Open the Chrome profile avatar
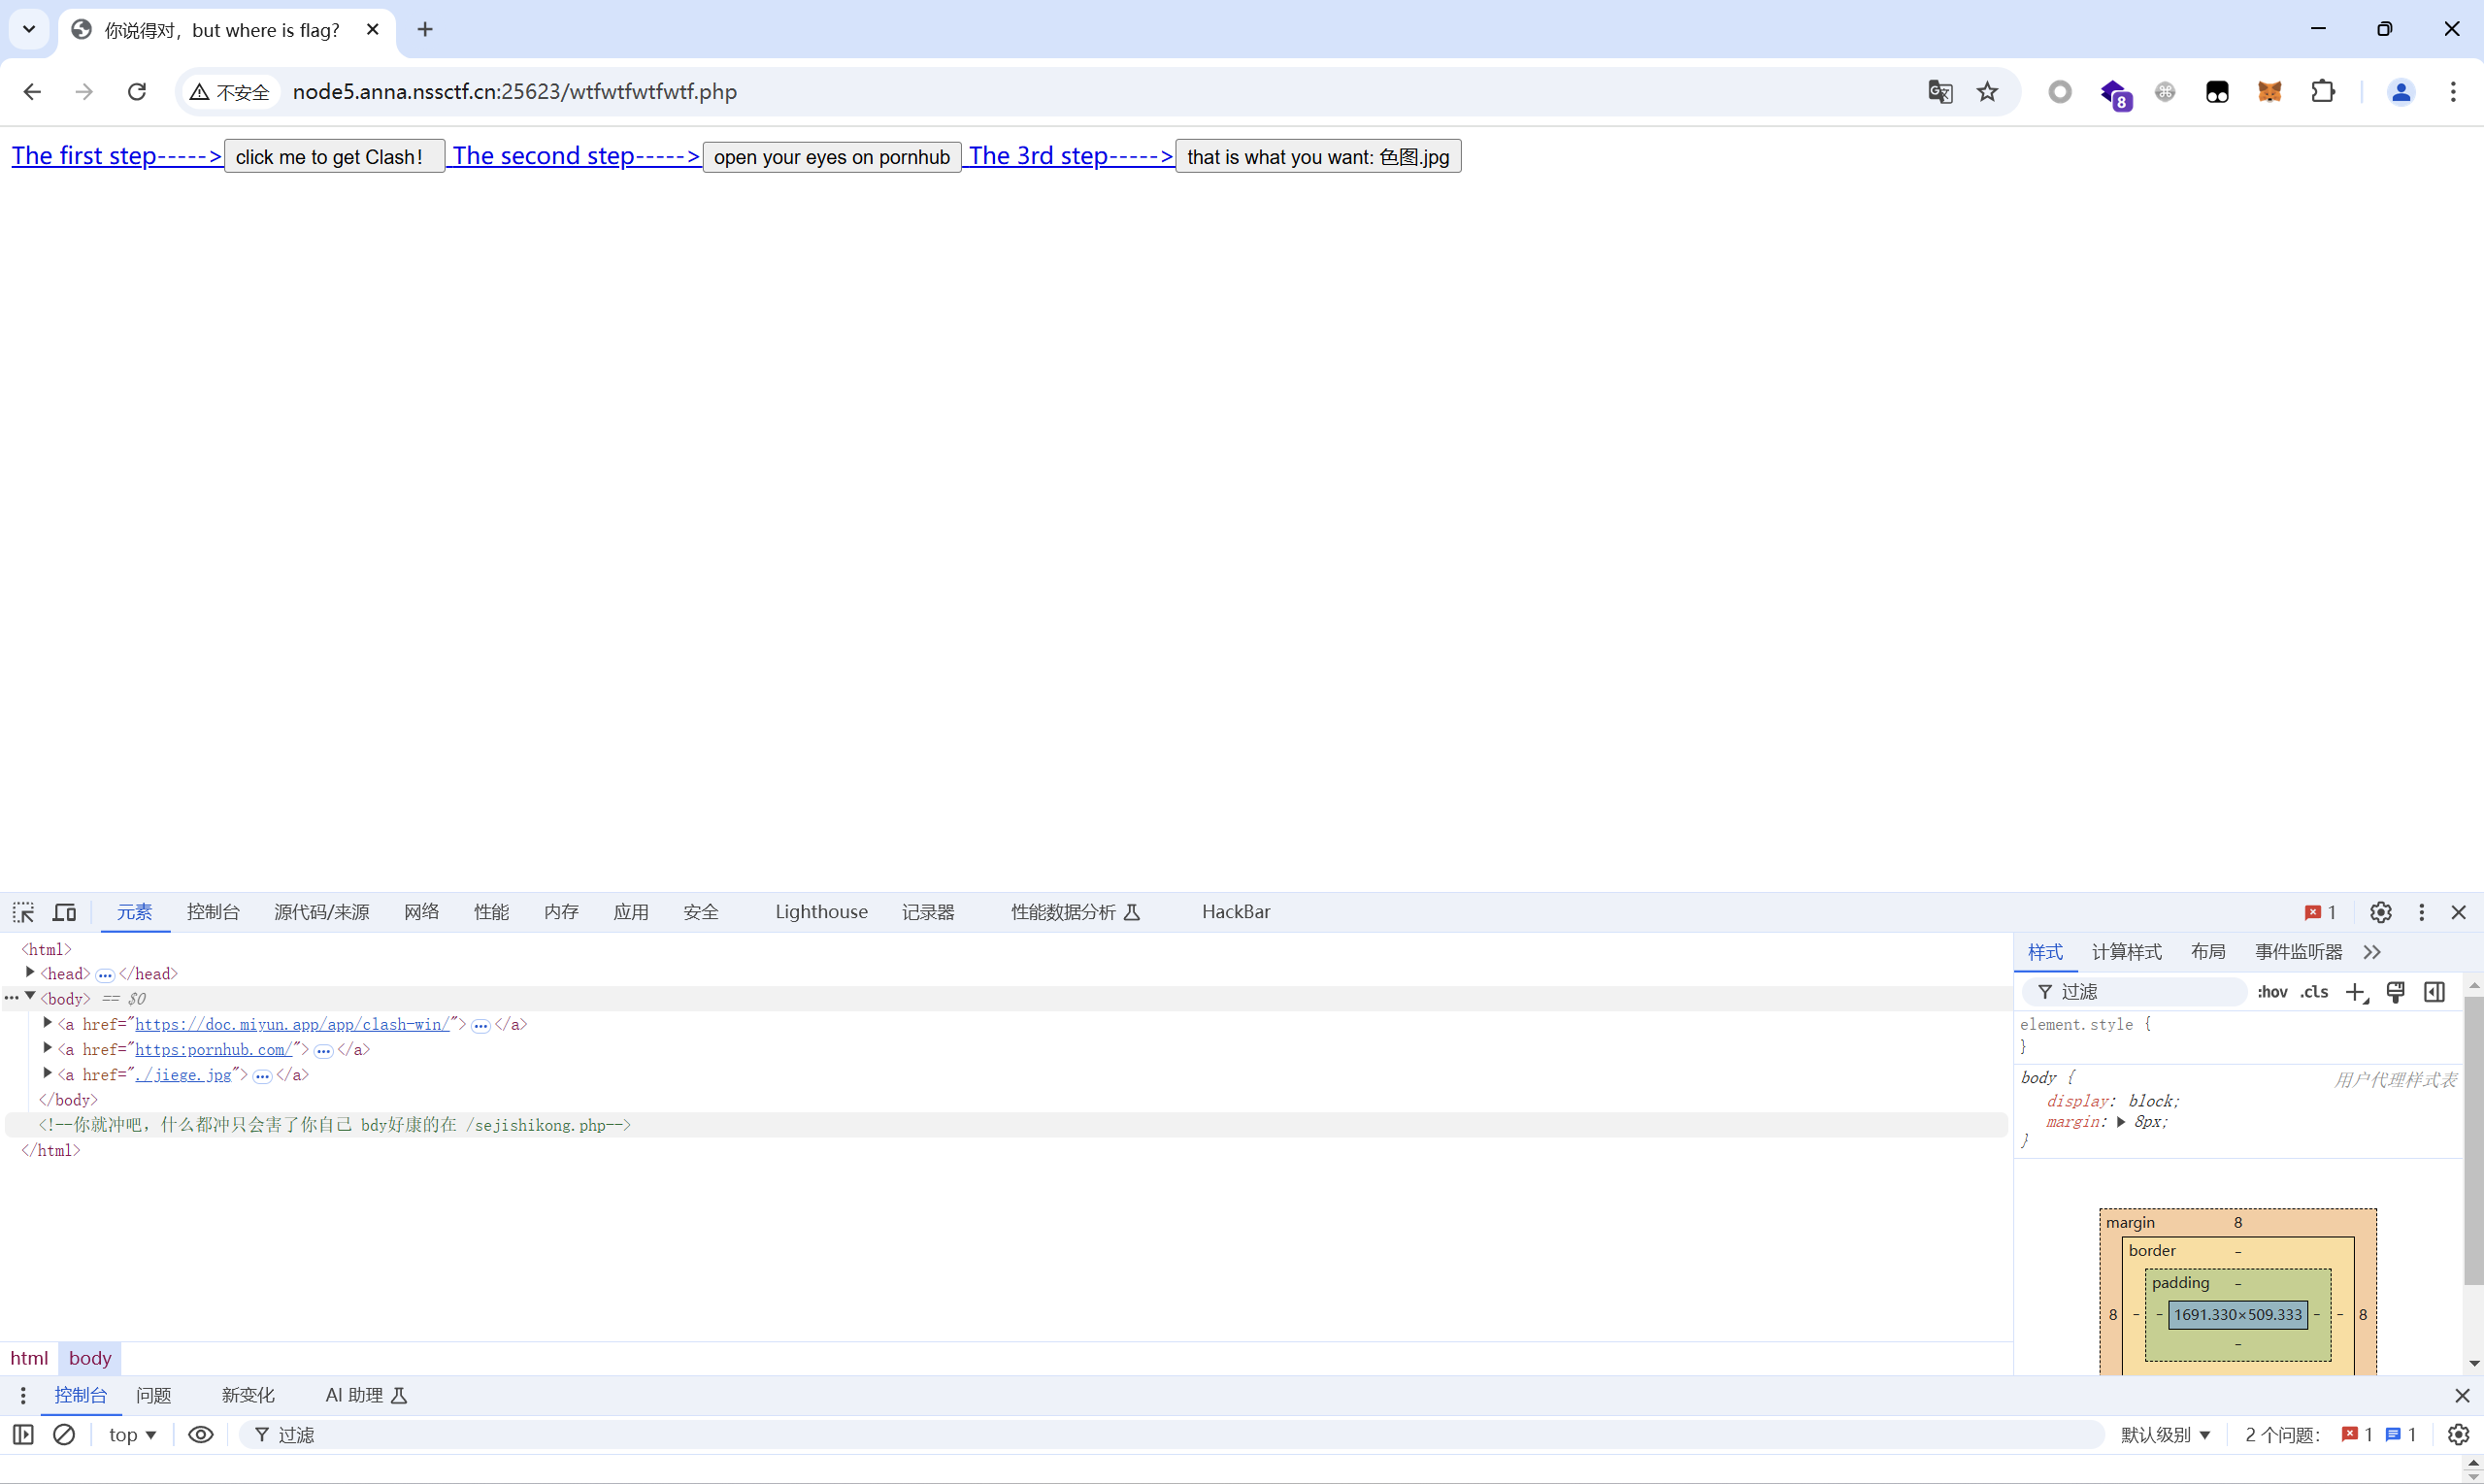2484x1484 pixels. click(2401, 92)
